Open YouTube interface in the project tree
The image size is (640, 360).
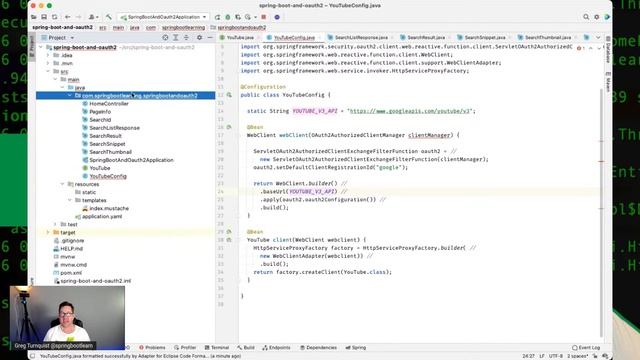[100, 168]
